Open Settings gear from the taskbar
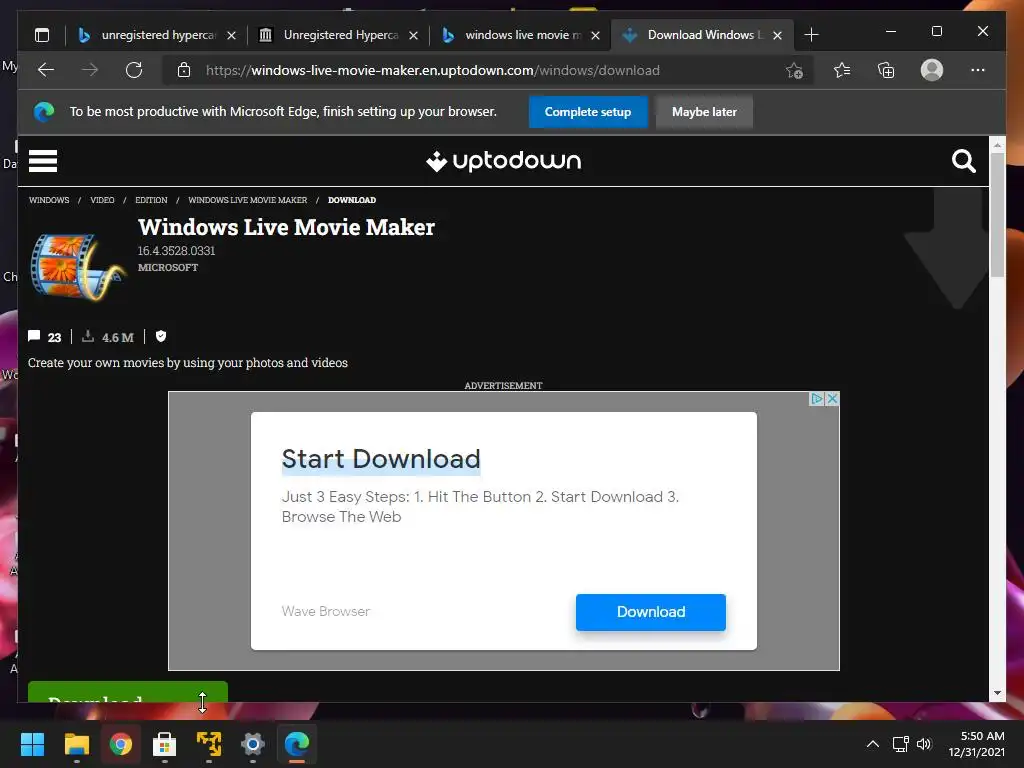This screenshot has width=1024, height=768. pyautogui.click(x=253, y=744)
